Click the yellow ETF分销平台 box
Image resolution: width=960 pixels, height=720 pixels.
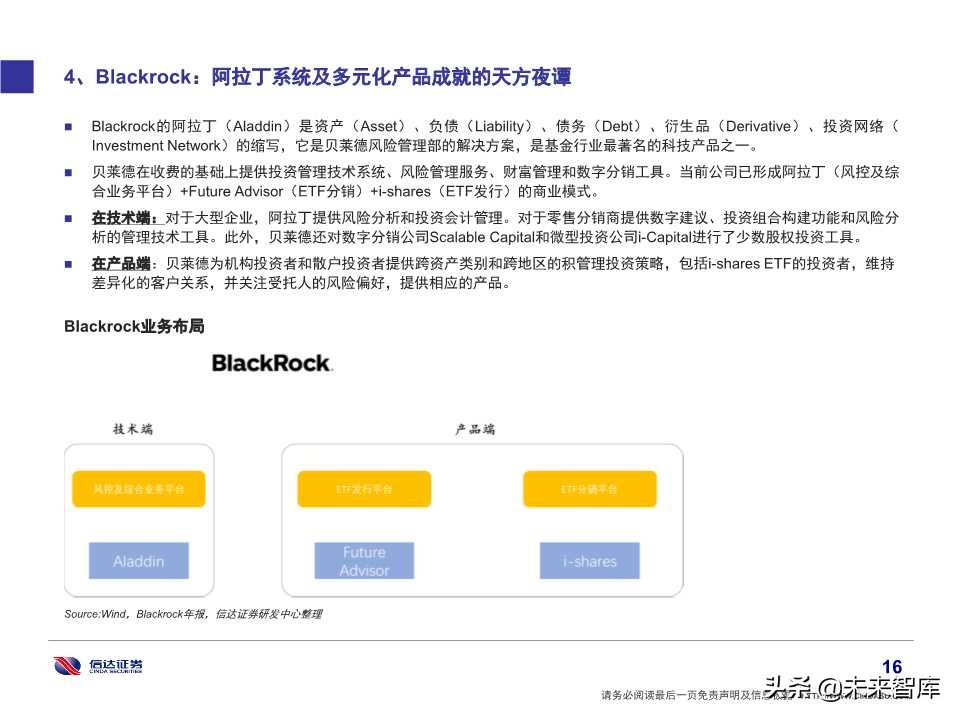tap(590, 489)
